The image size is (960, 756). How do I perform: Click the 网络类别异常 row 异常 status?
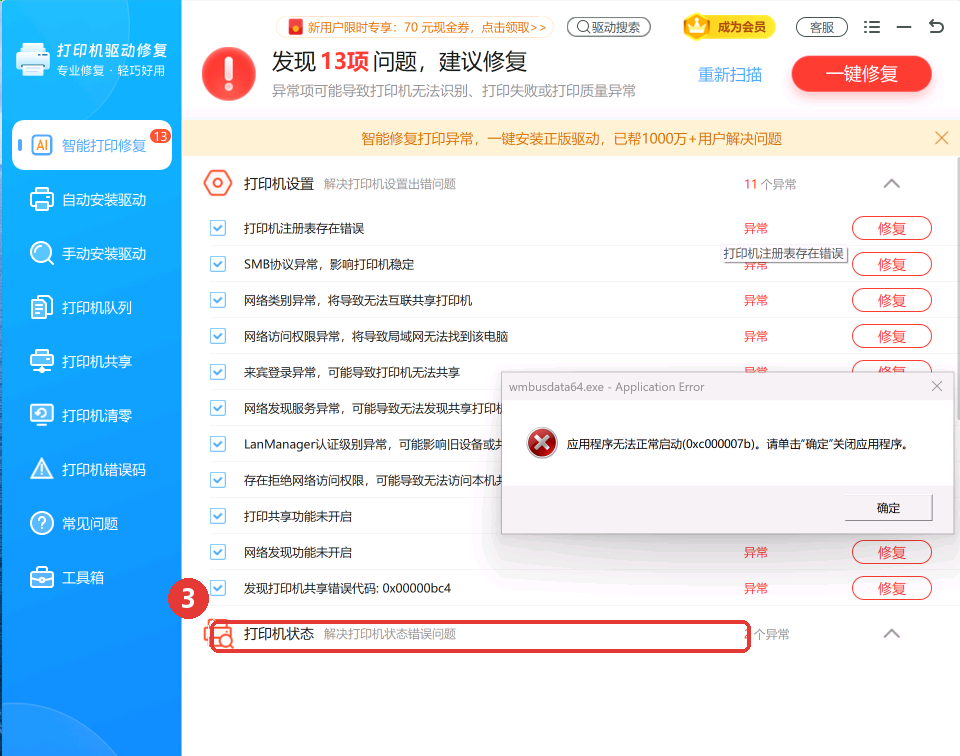(x=756, y=301)
